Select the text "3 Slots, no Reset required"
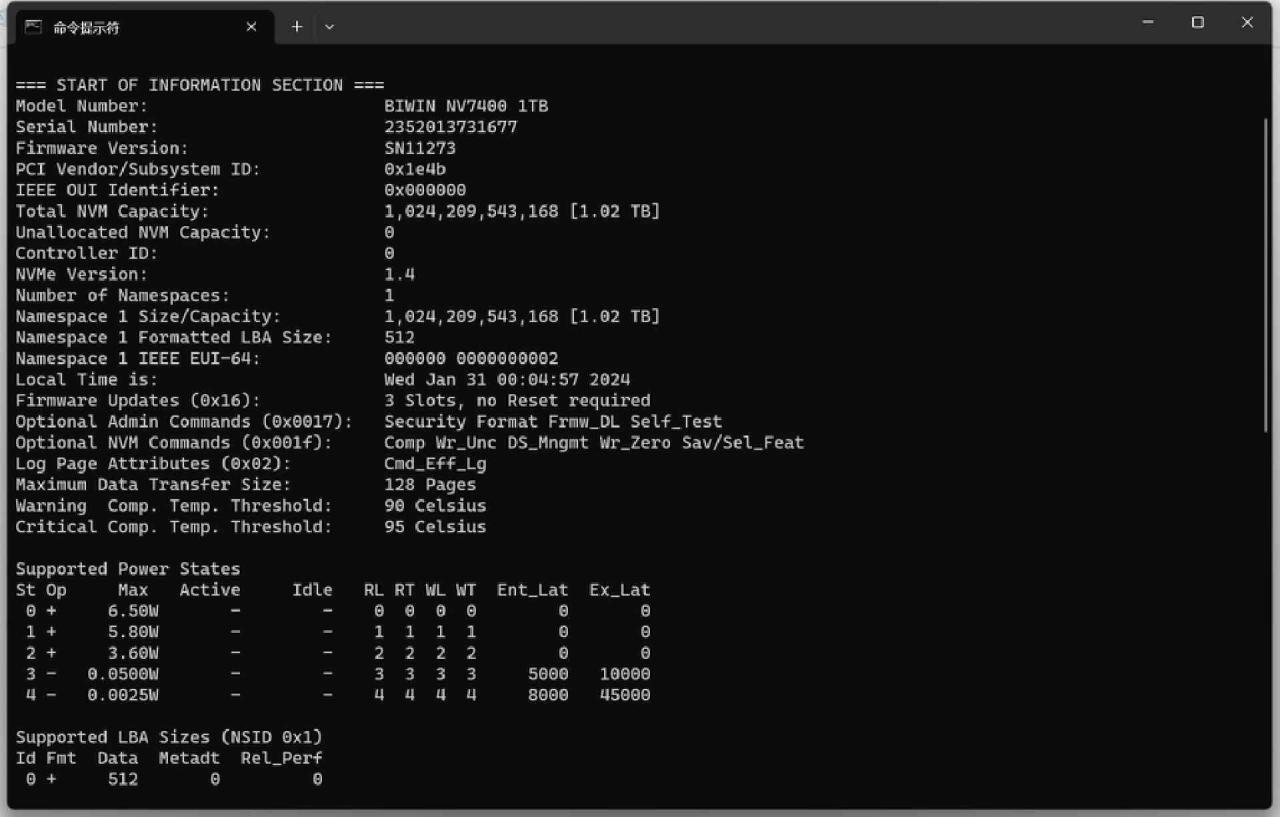 click(517, 400)
